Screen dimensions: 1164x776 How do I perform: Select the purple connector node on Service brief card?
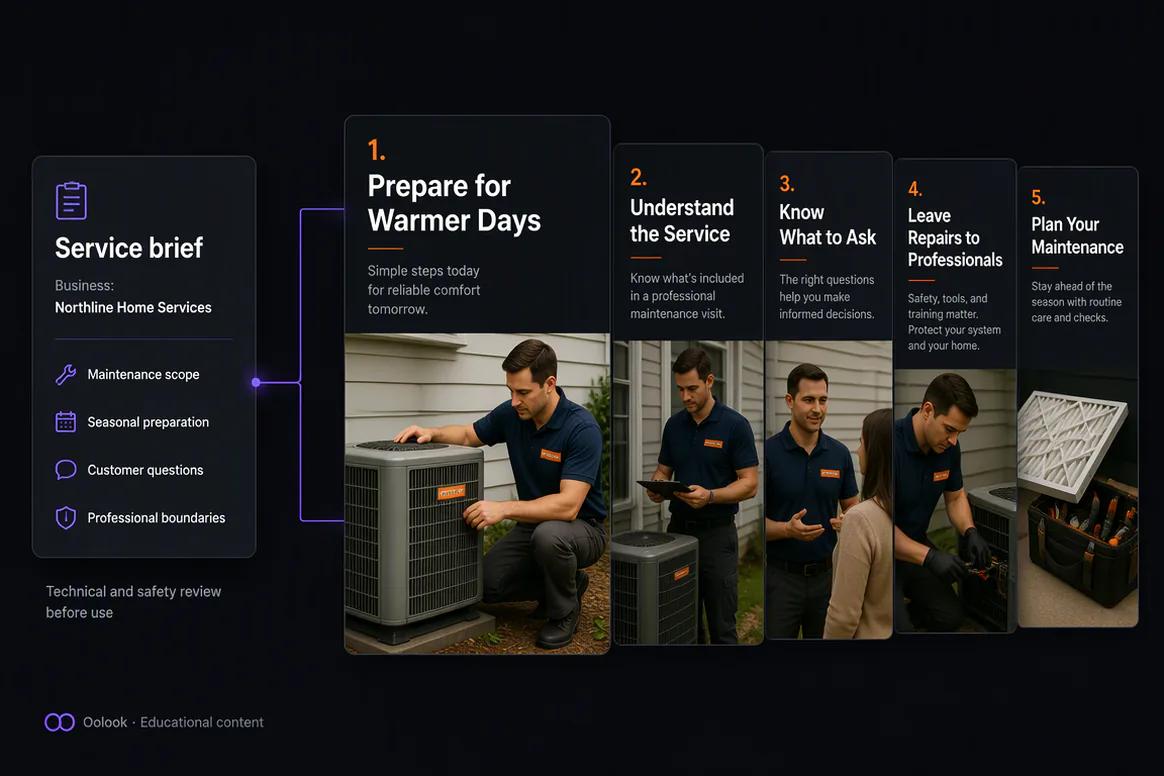(x=256, y=382)
